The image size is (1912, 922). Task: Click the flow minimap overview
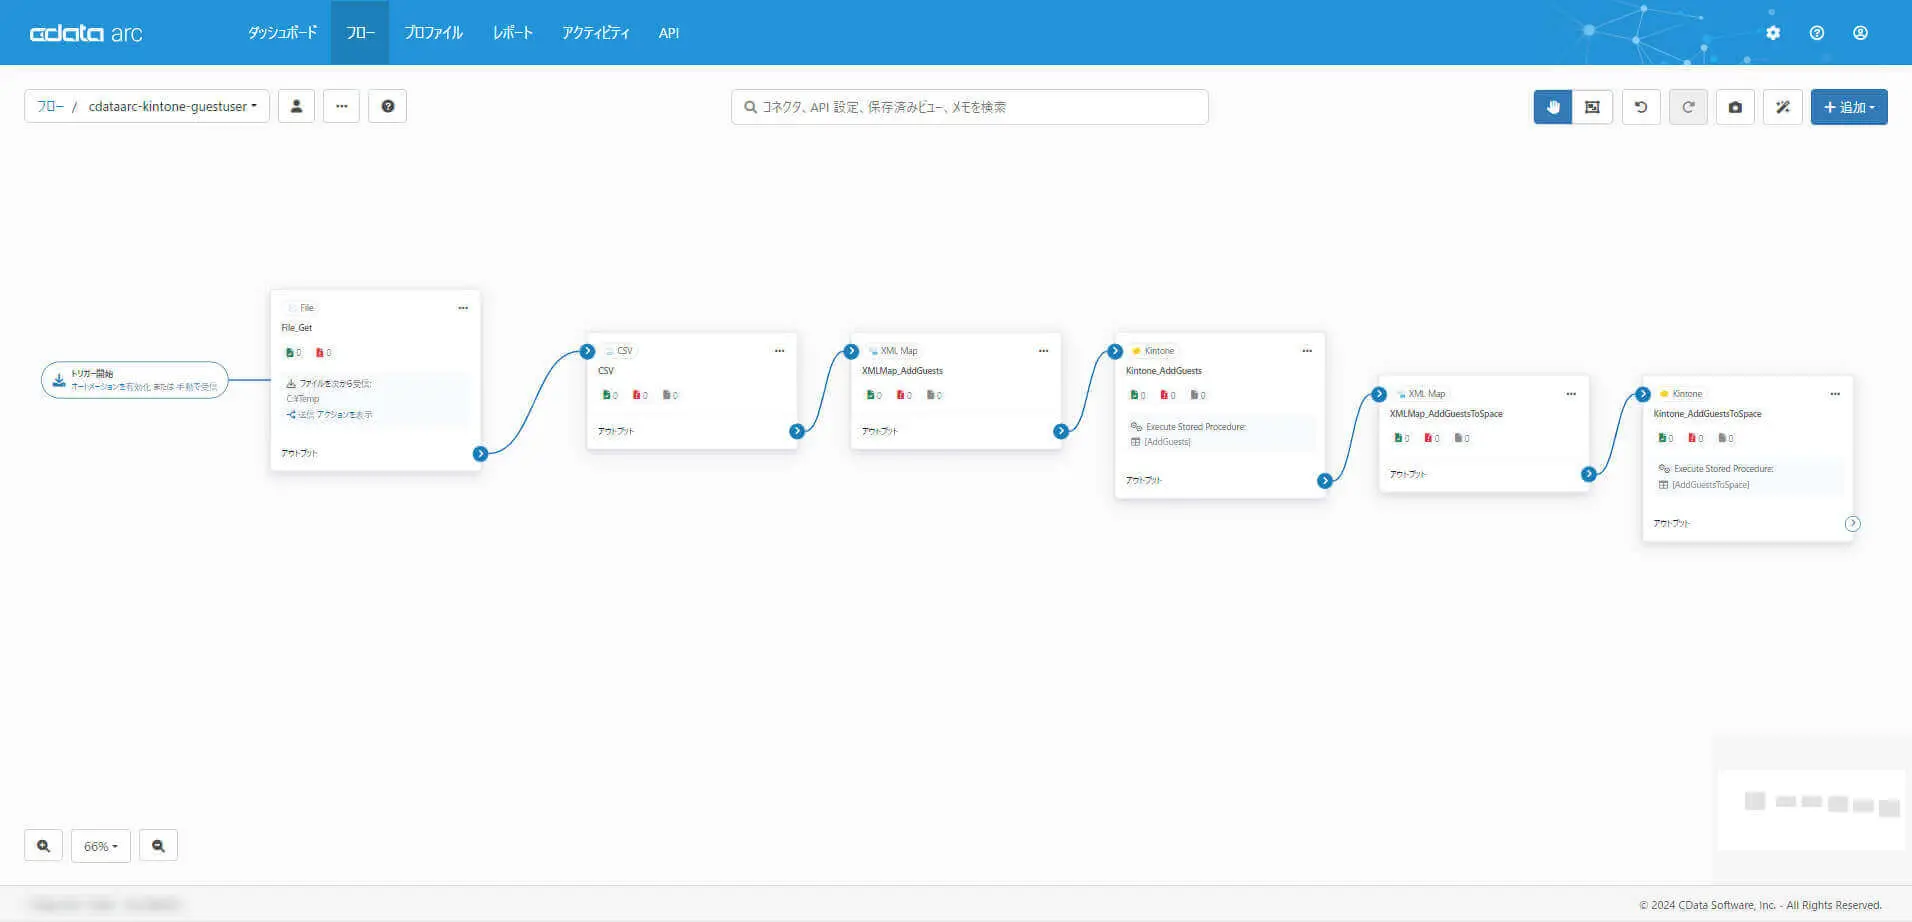coord(1811,808)
